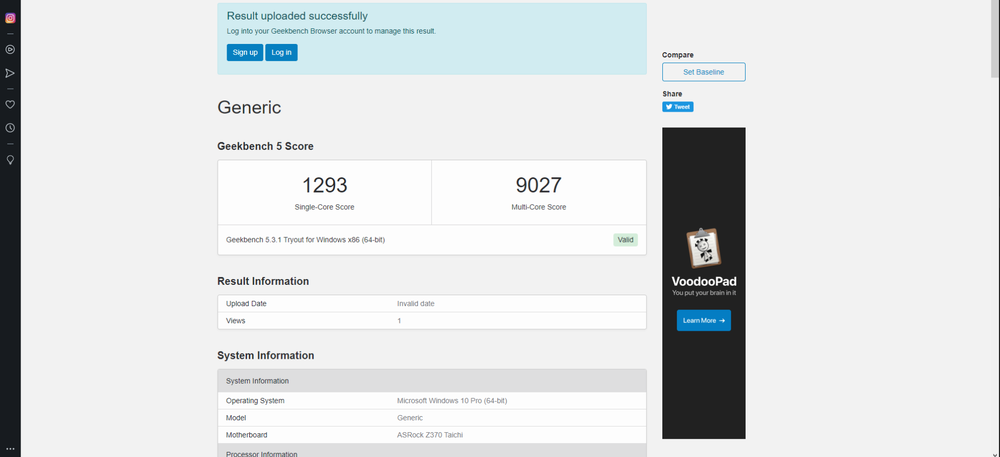Open Instagram in the Opera sidebar
This screenshot has height=457, width=1000.
click(10, 18)
